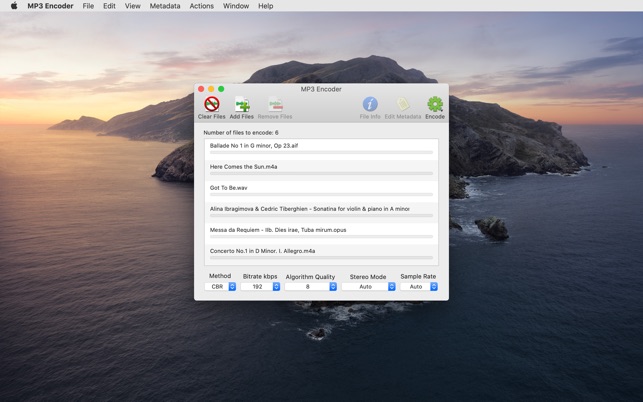Select Here Comes the Sun.m4a file
The height and width of the screenshot is (402, 643).
[322, 171]
